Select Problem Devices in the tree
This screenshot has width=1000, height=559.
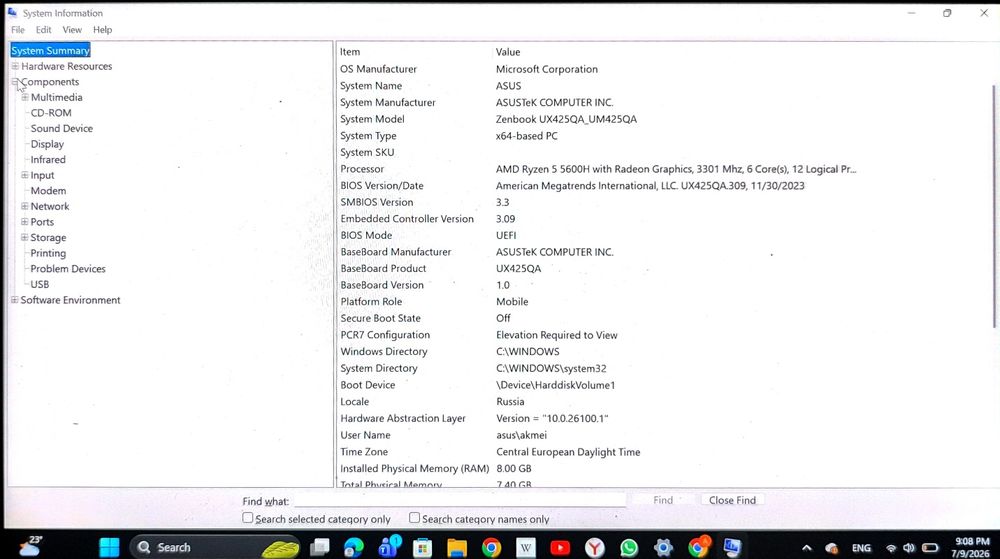point(68,268)
